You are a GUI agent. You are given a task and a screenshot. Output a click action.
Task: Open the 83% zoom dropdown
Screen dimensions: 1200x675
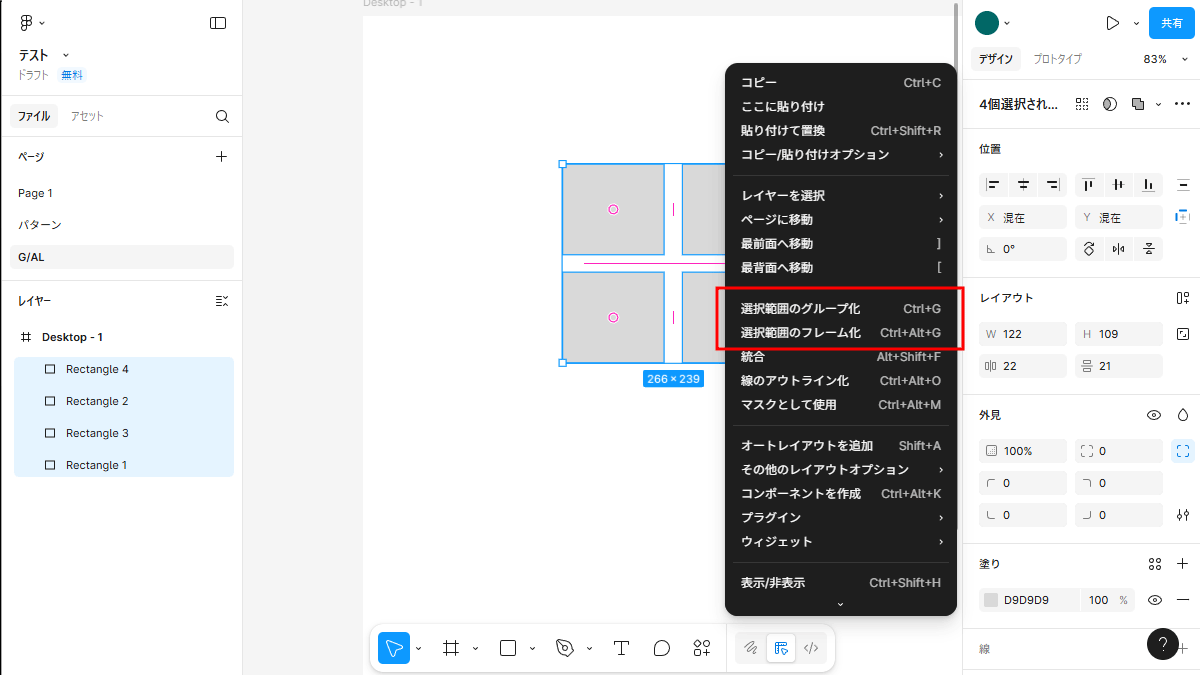click(x=1161, y=59)
